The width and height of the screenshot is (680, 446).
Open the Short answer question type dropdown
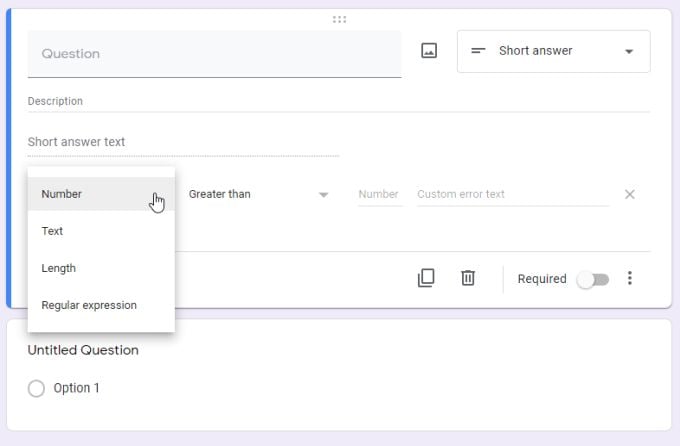tap(553, 51)
